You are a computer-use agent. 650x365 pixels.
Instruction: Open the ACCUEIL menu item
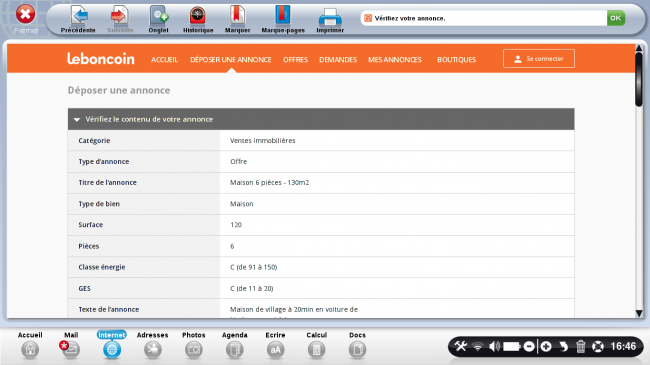coord(164,60)
